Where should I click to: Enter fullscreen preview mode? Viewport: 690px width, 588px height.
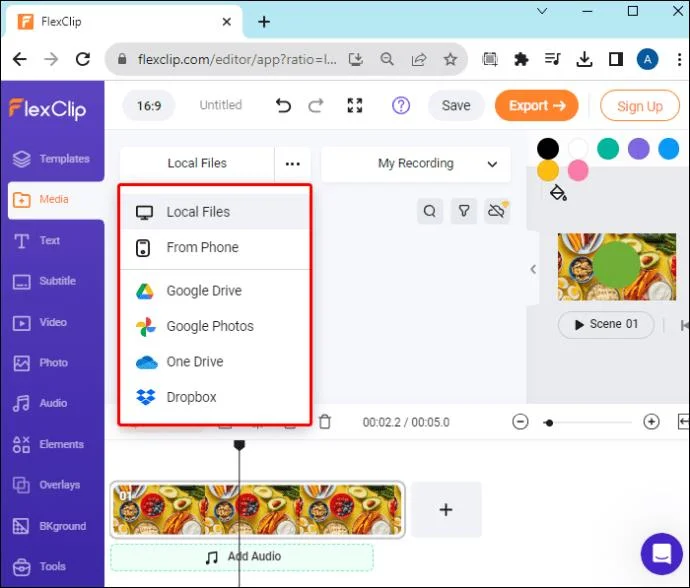click(x=355, y=106)
